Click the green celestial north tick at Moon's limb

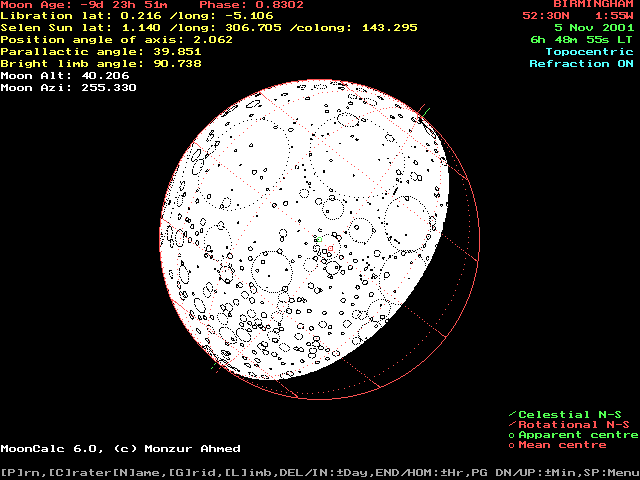426,112
